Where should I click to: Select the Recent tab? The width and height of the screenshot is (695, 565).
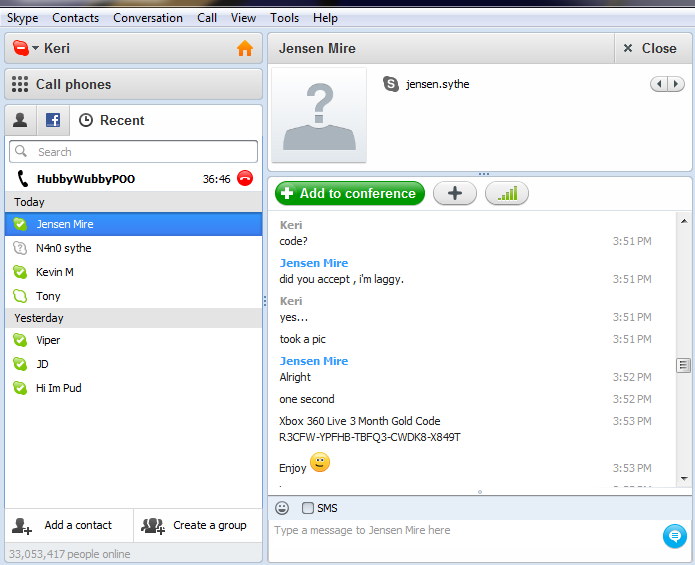(x=112, y=120)
